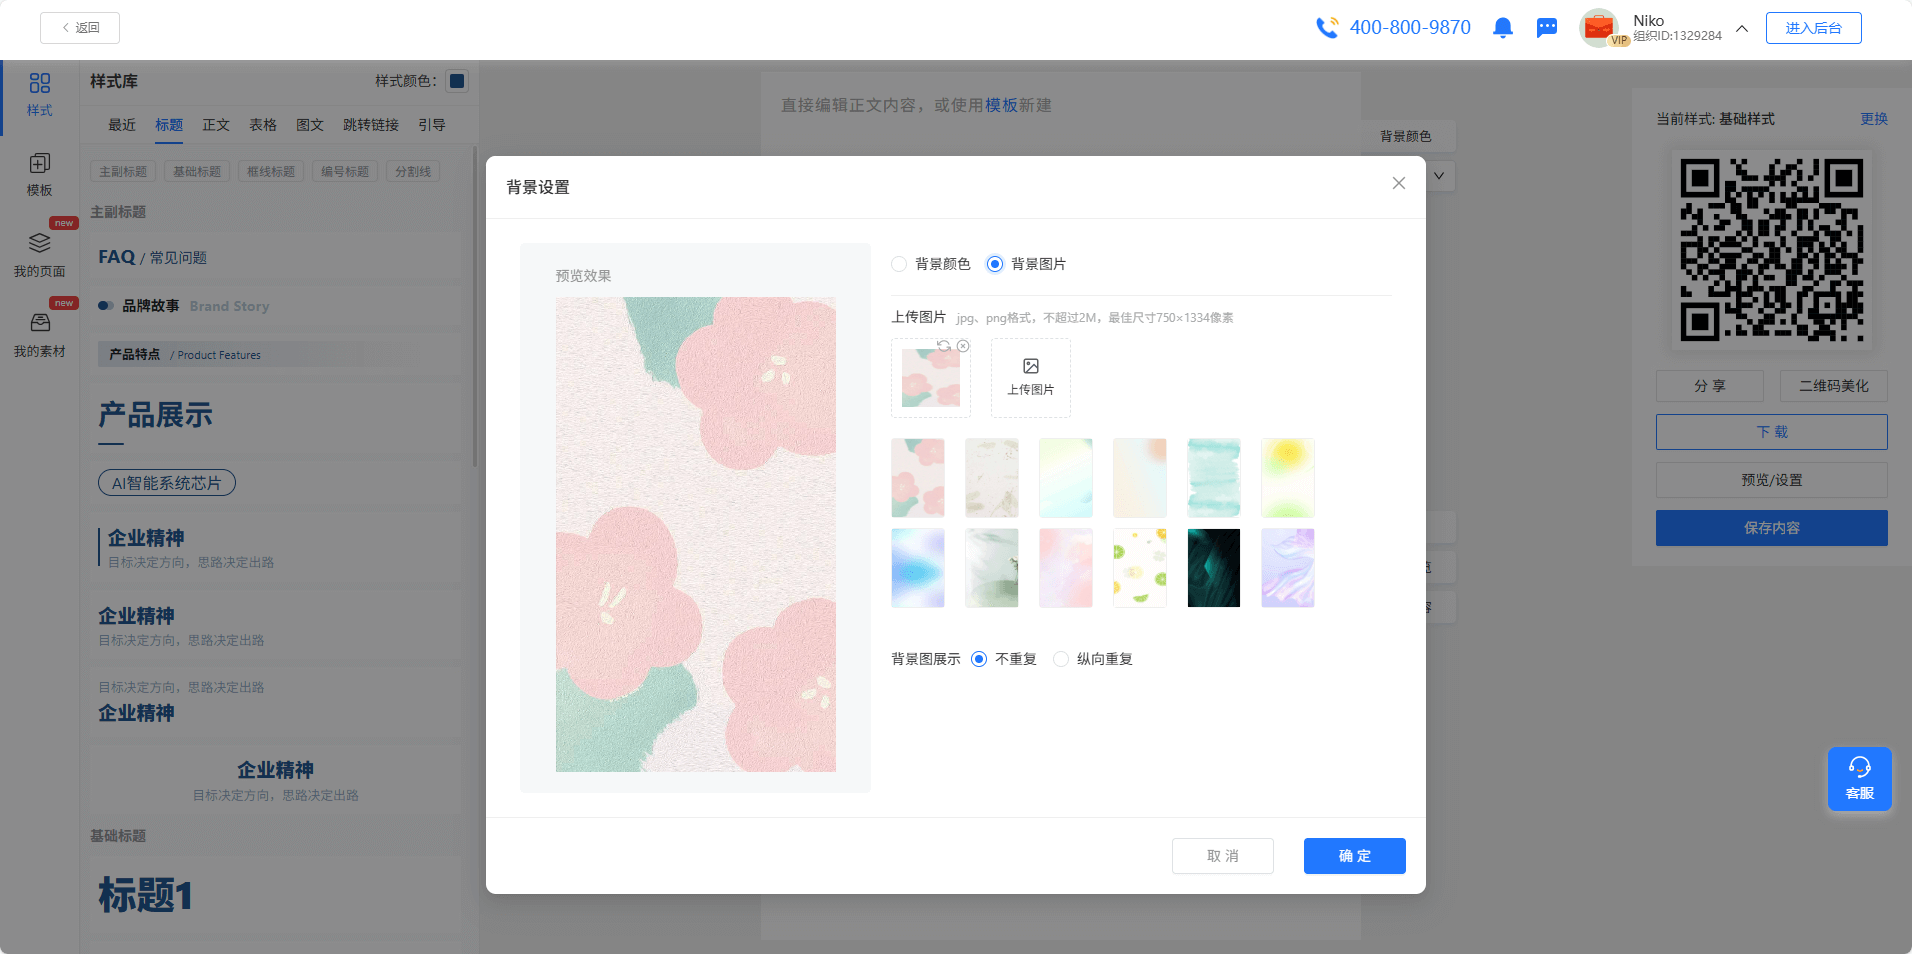The image size is (1912, 954).
Task: Expand the account menu arrow beside Niko
Action: (x=1742, y=28)
